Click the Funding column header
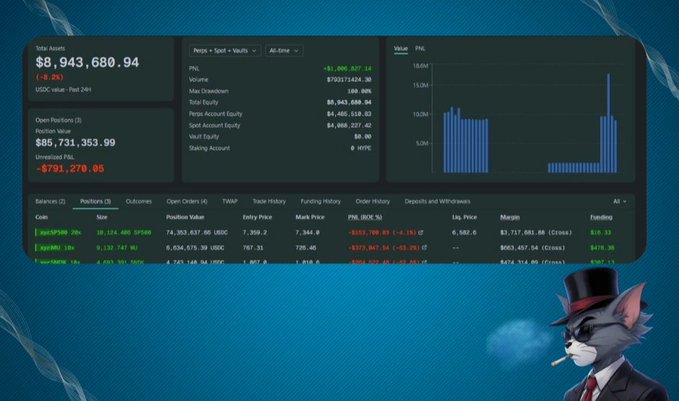Viewport: 679px width, 401px height. click(x=601, y=217)
